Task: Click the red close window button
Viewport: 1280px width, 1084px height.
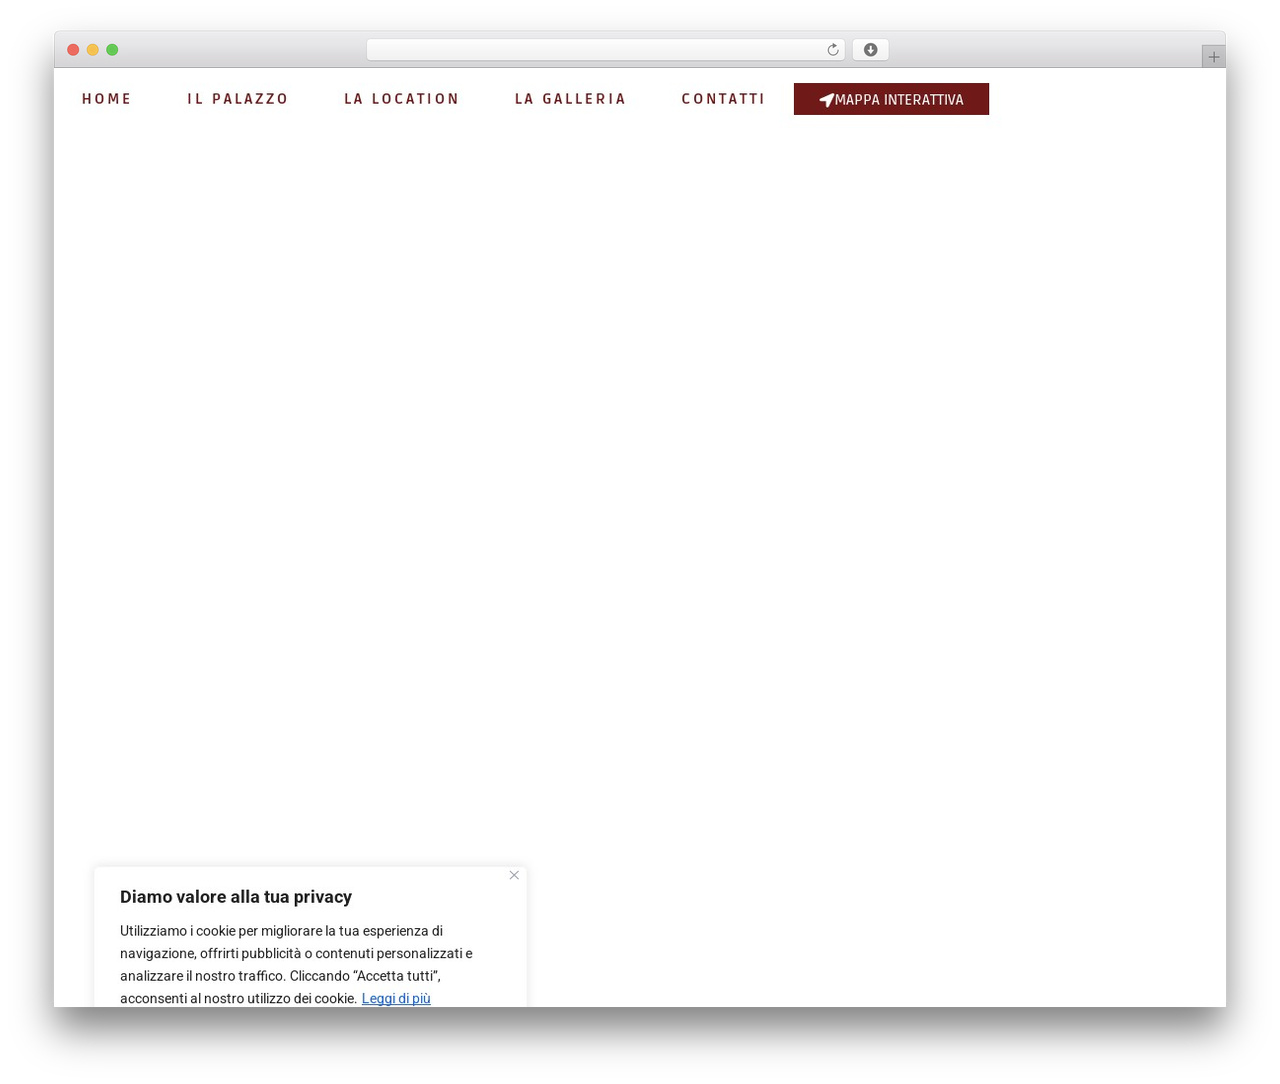Action: (x=73, y=50)
